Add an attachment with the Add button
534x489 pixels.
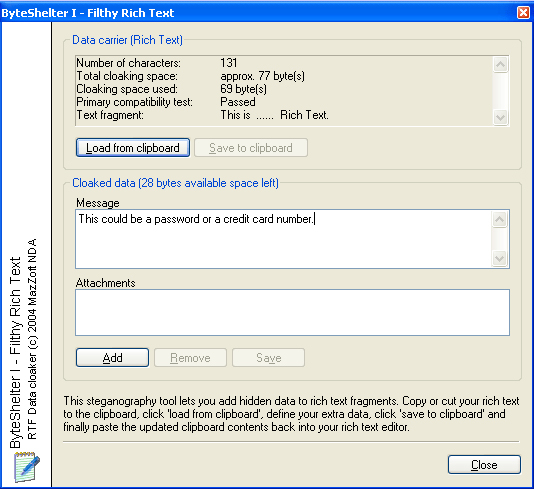tap(112, 358)
